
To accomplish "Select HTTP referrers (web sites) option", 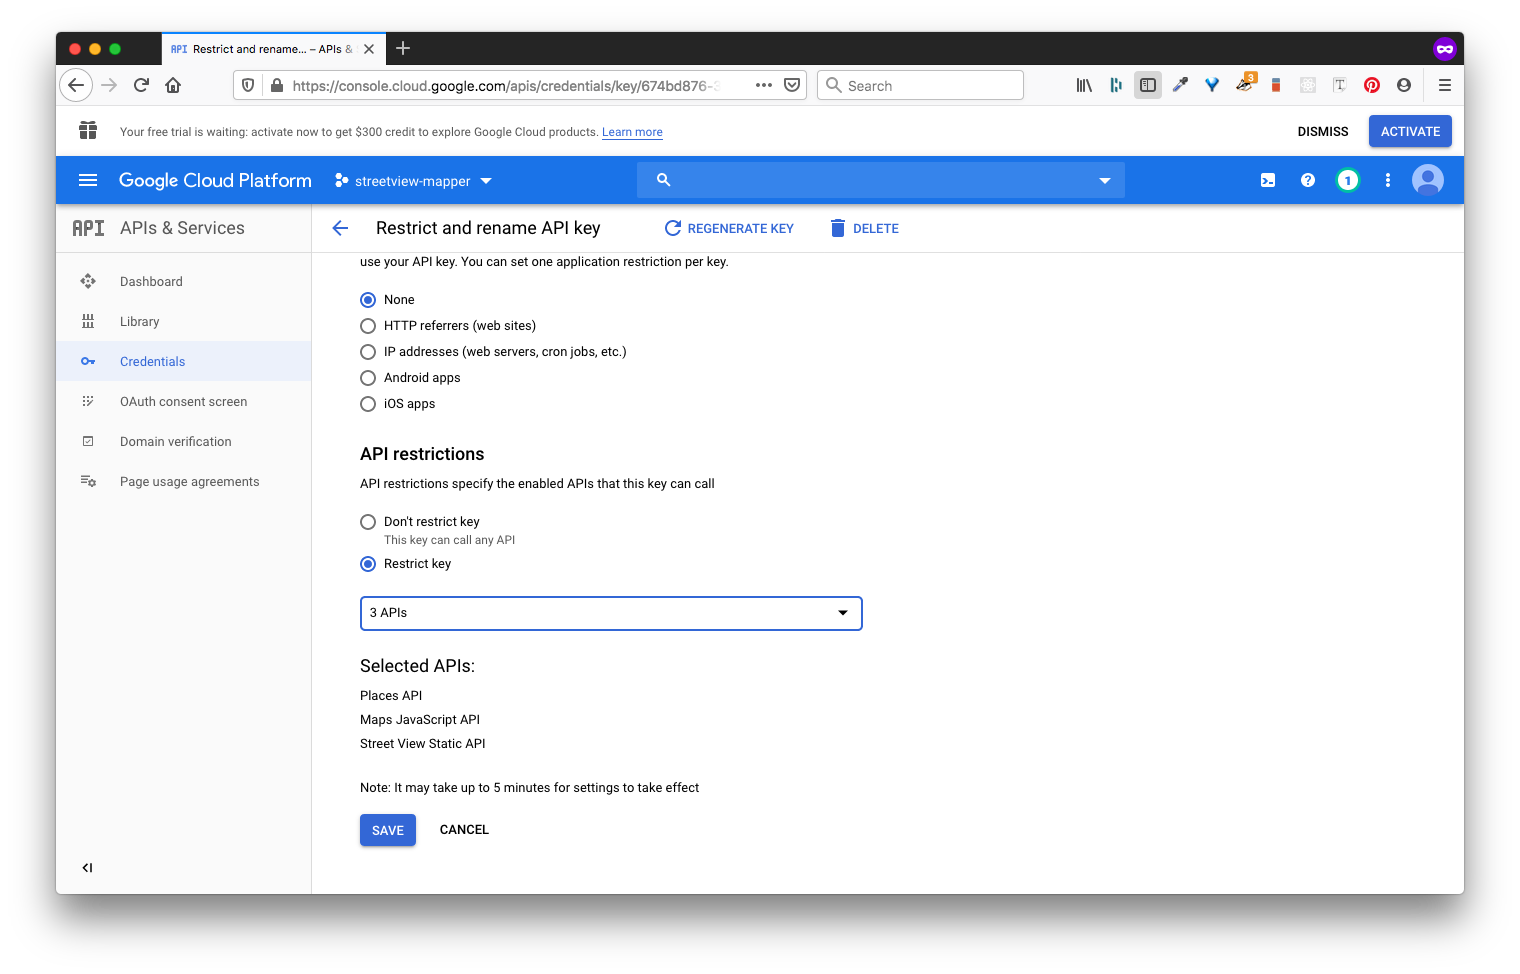I will [368, 326].
